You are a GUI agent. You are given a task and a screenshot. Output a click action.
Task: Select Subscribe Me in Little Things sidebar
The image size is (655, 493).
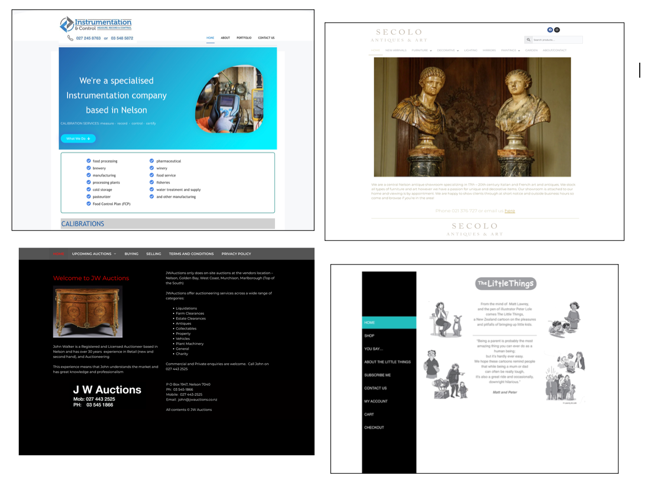pos(378,375)
